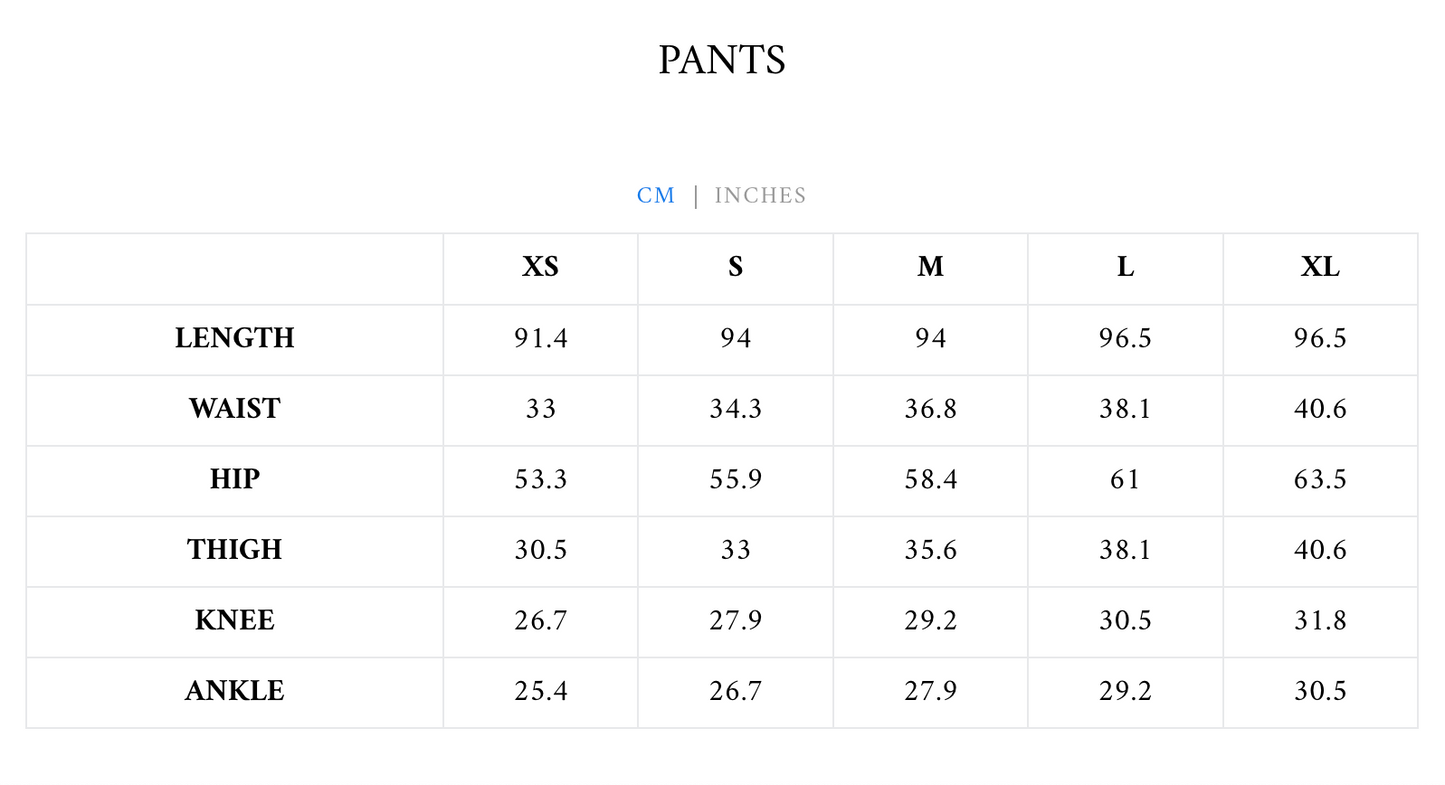Select the XS size column header
Viewport: 1445px width, 785px height.
pyautogui.click(x=540, y=268)
